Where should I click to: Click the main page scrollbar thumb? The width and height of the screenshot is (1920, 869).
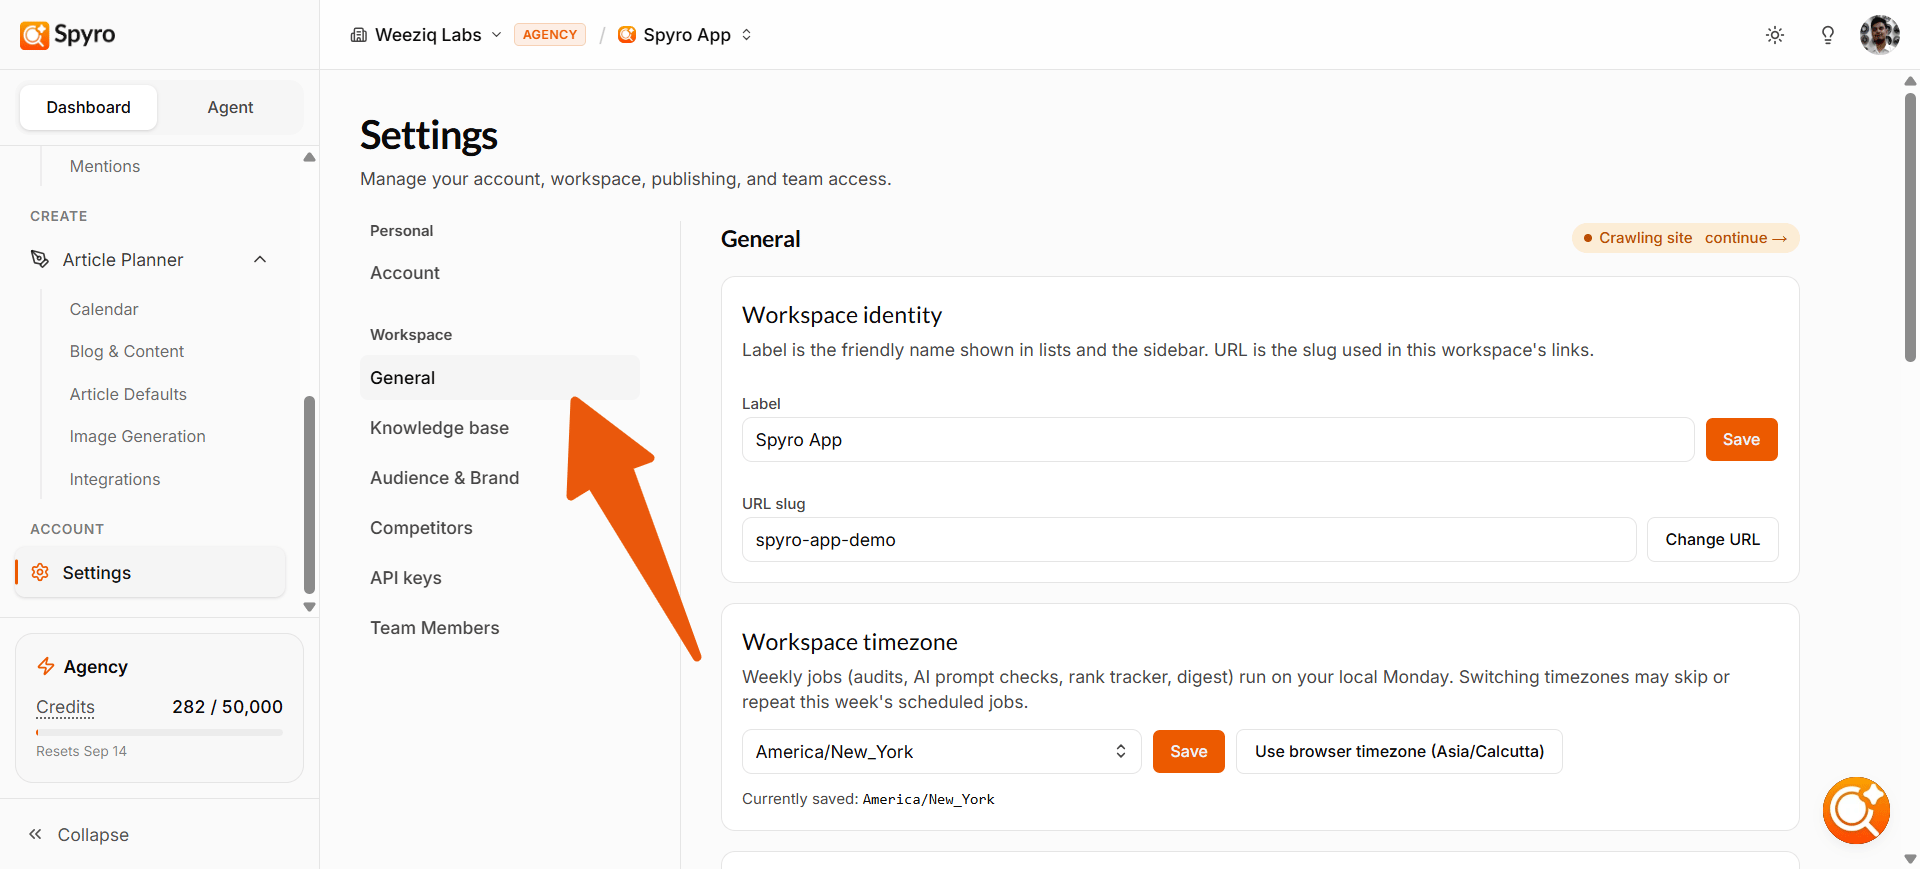pos(1910,227)
